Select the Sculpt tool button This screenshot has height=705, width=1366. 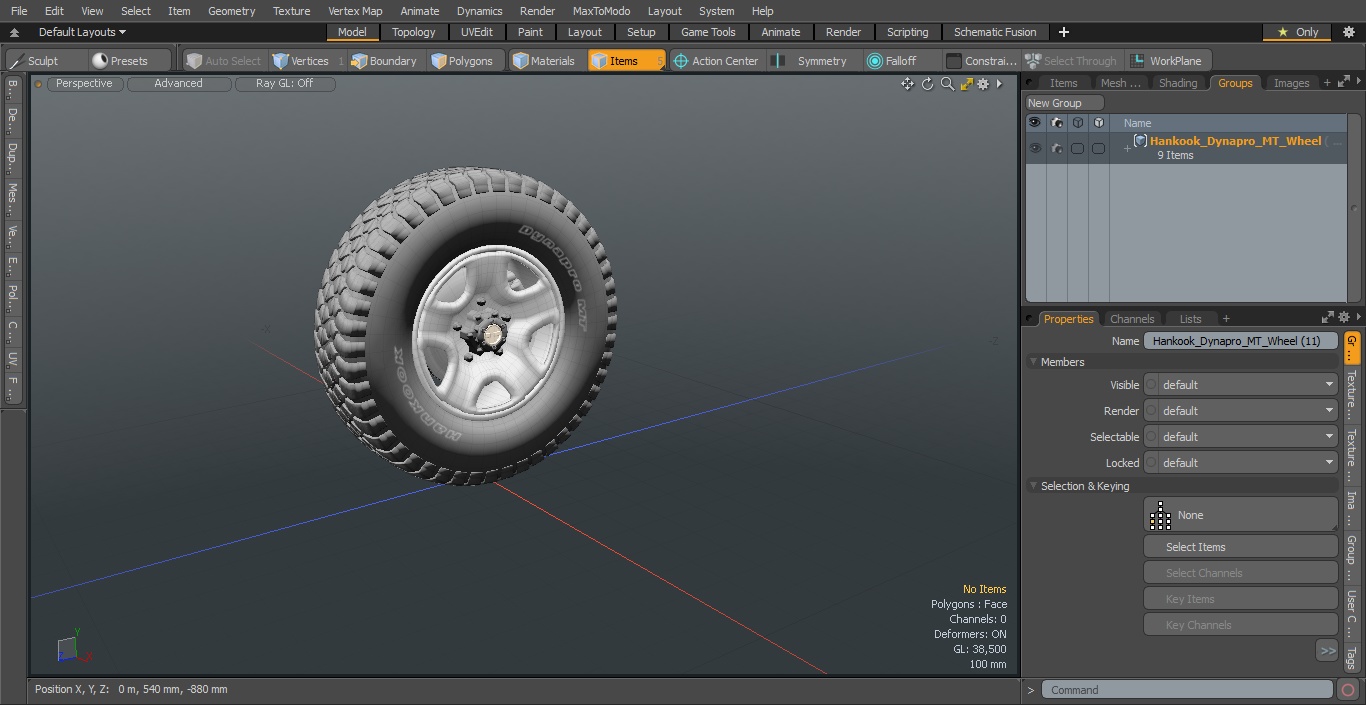click(x=46, y=61)
